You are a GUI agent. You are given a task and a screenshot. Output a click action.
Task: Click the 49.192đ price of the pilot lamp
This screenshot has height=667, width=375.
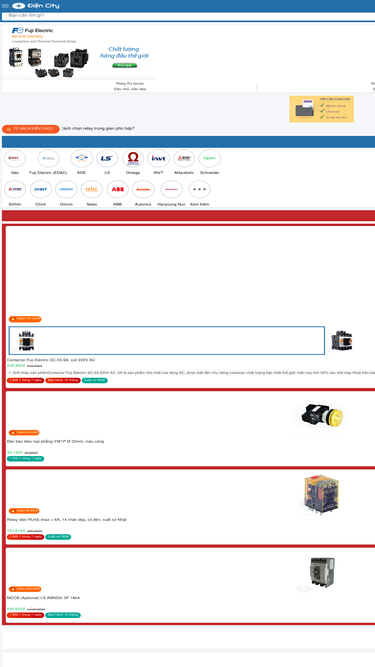(15, 452)
